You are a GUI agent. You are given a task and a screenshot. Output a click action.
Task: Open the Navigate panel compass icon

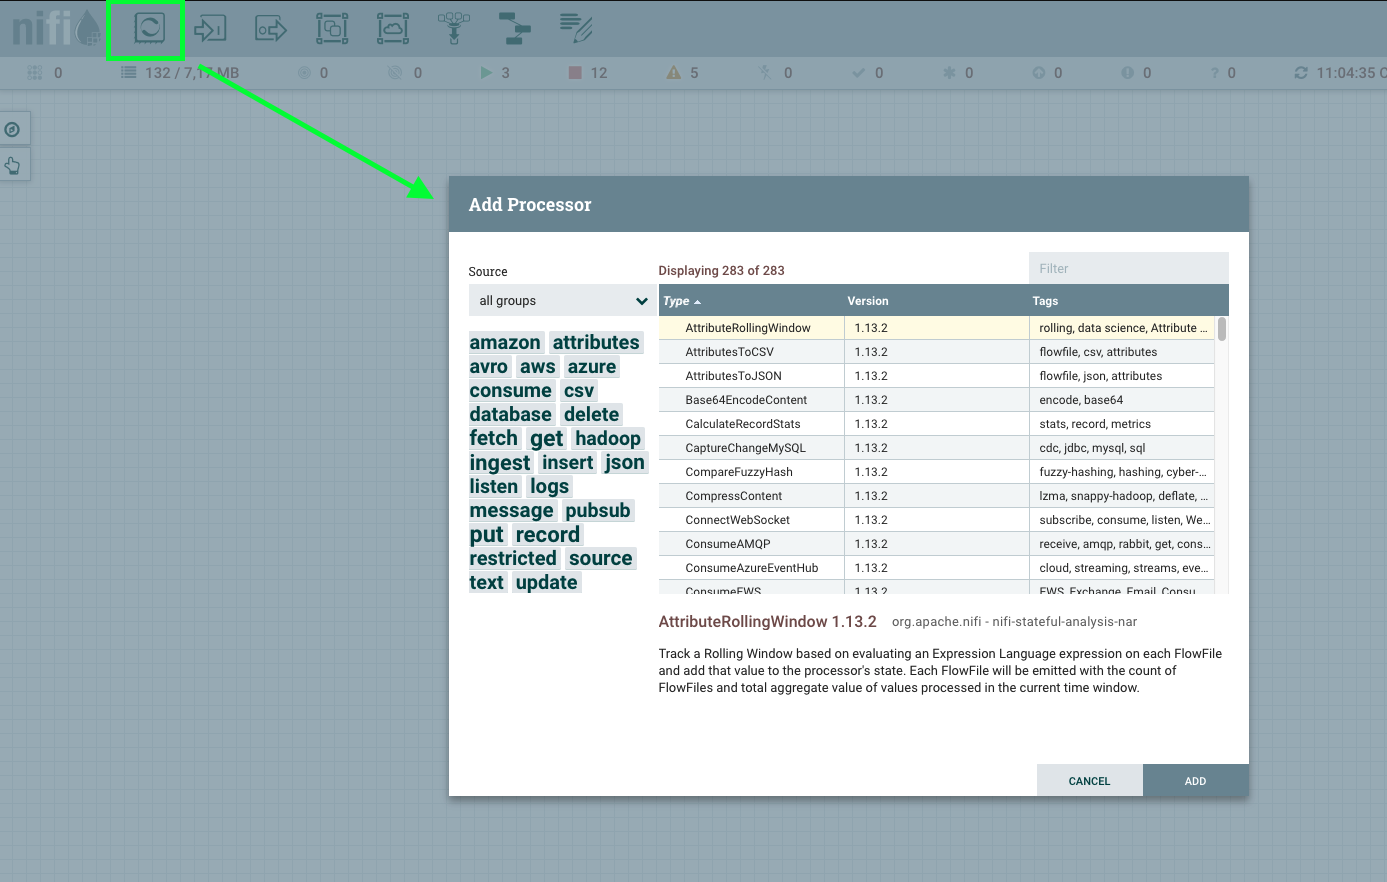pos(13,130)
